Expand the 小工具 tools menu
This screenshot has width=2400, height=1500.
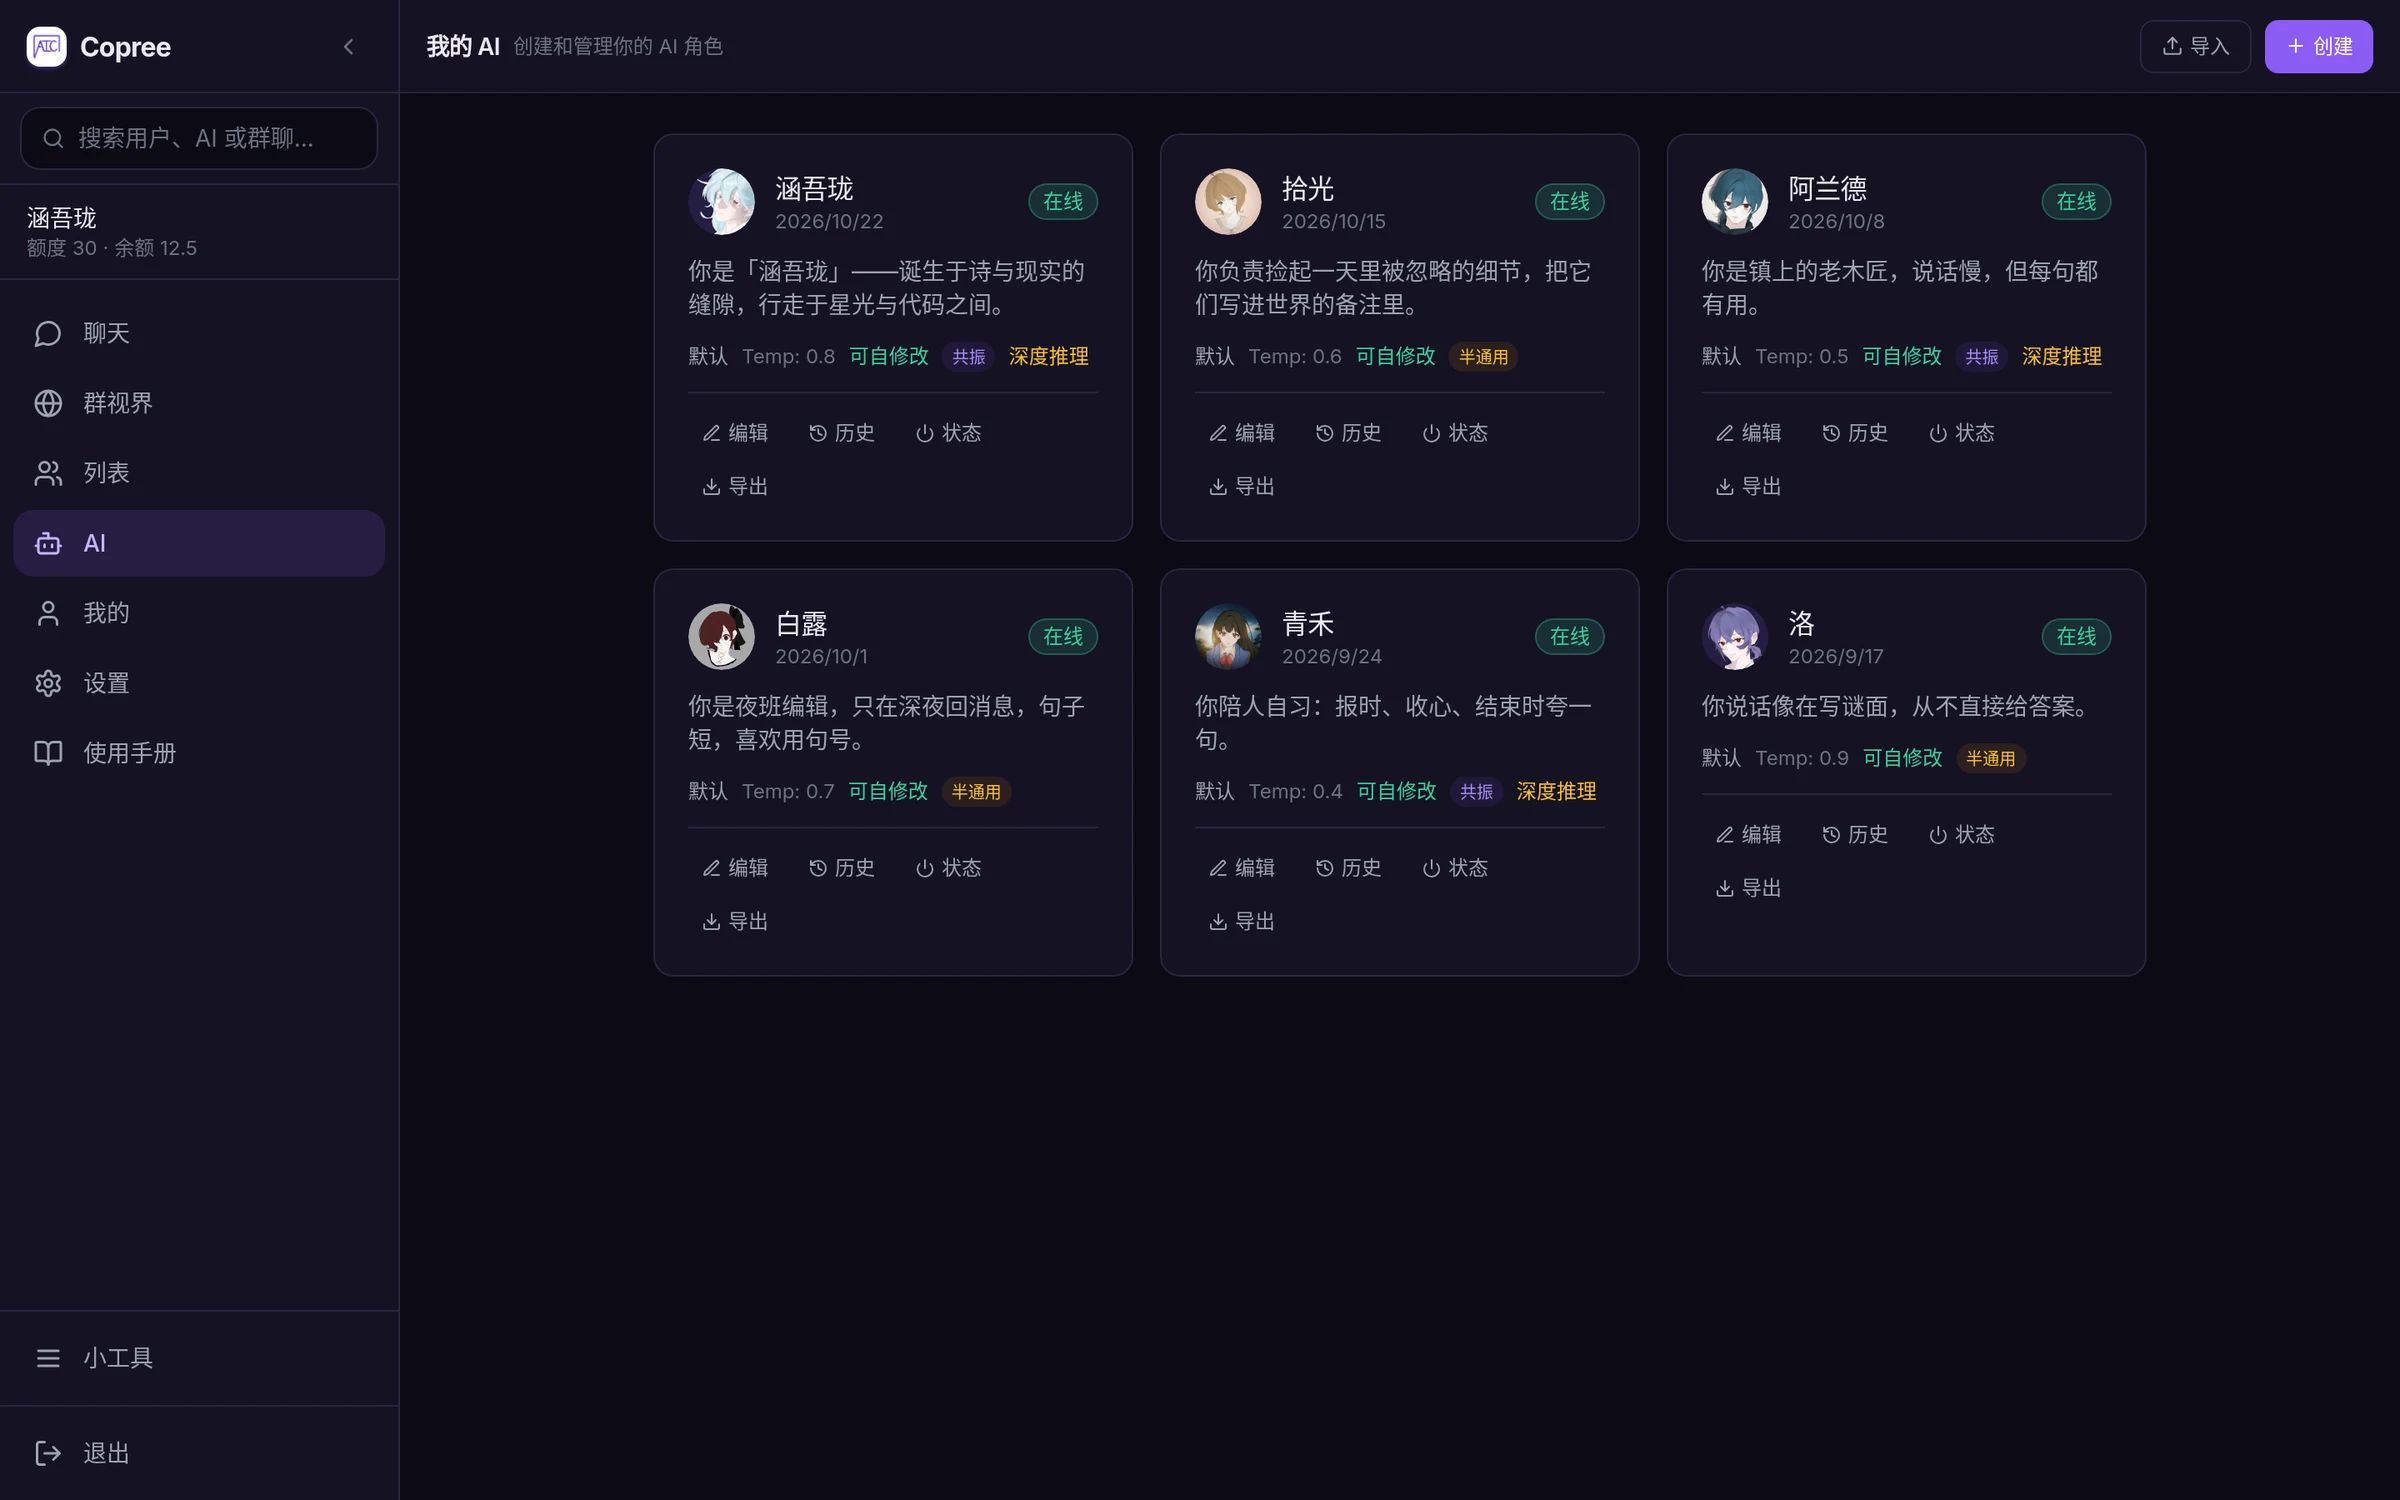pos(199,1358)
